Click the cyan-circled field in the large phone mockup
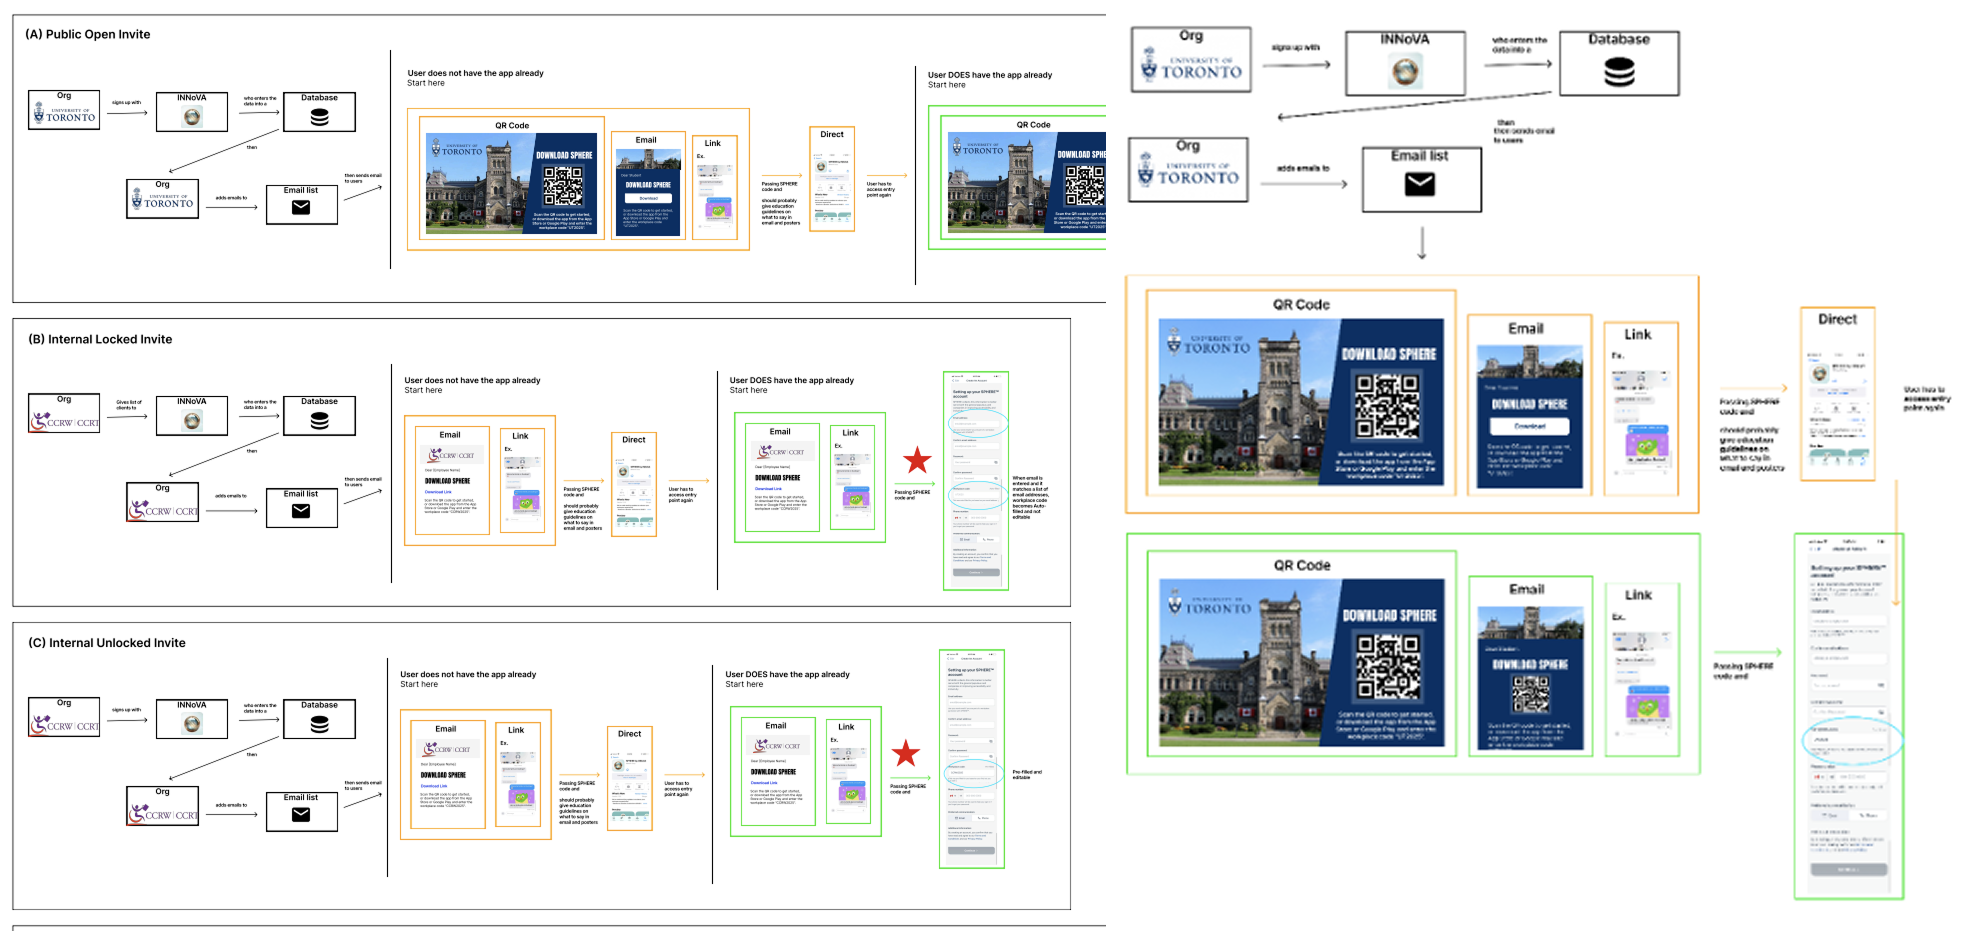1968x932 pixels. tap(1851, 739)
